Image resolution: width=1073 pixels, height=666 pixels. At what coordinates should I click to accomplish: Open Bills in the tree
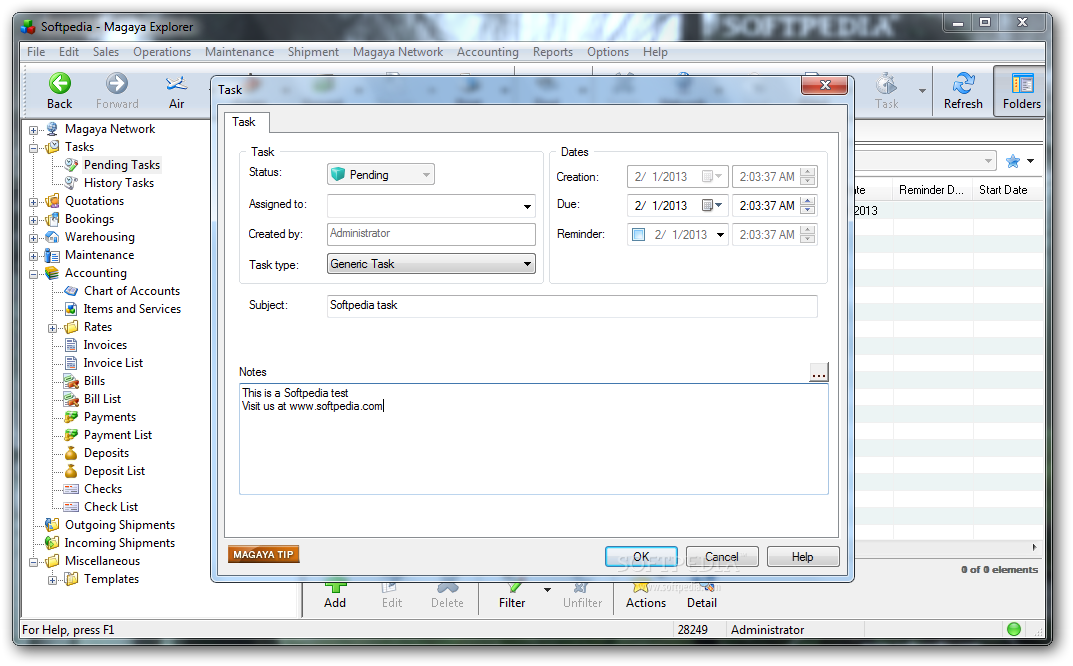[94, 381]
